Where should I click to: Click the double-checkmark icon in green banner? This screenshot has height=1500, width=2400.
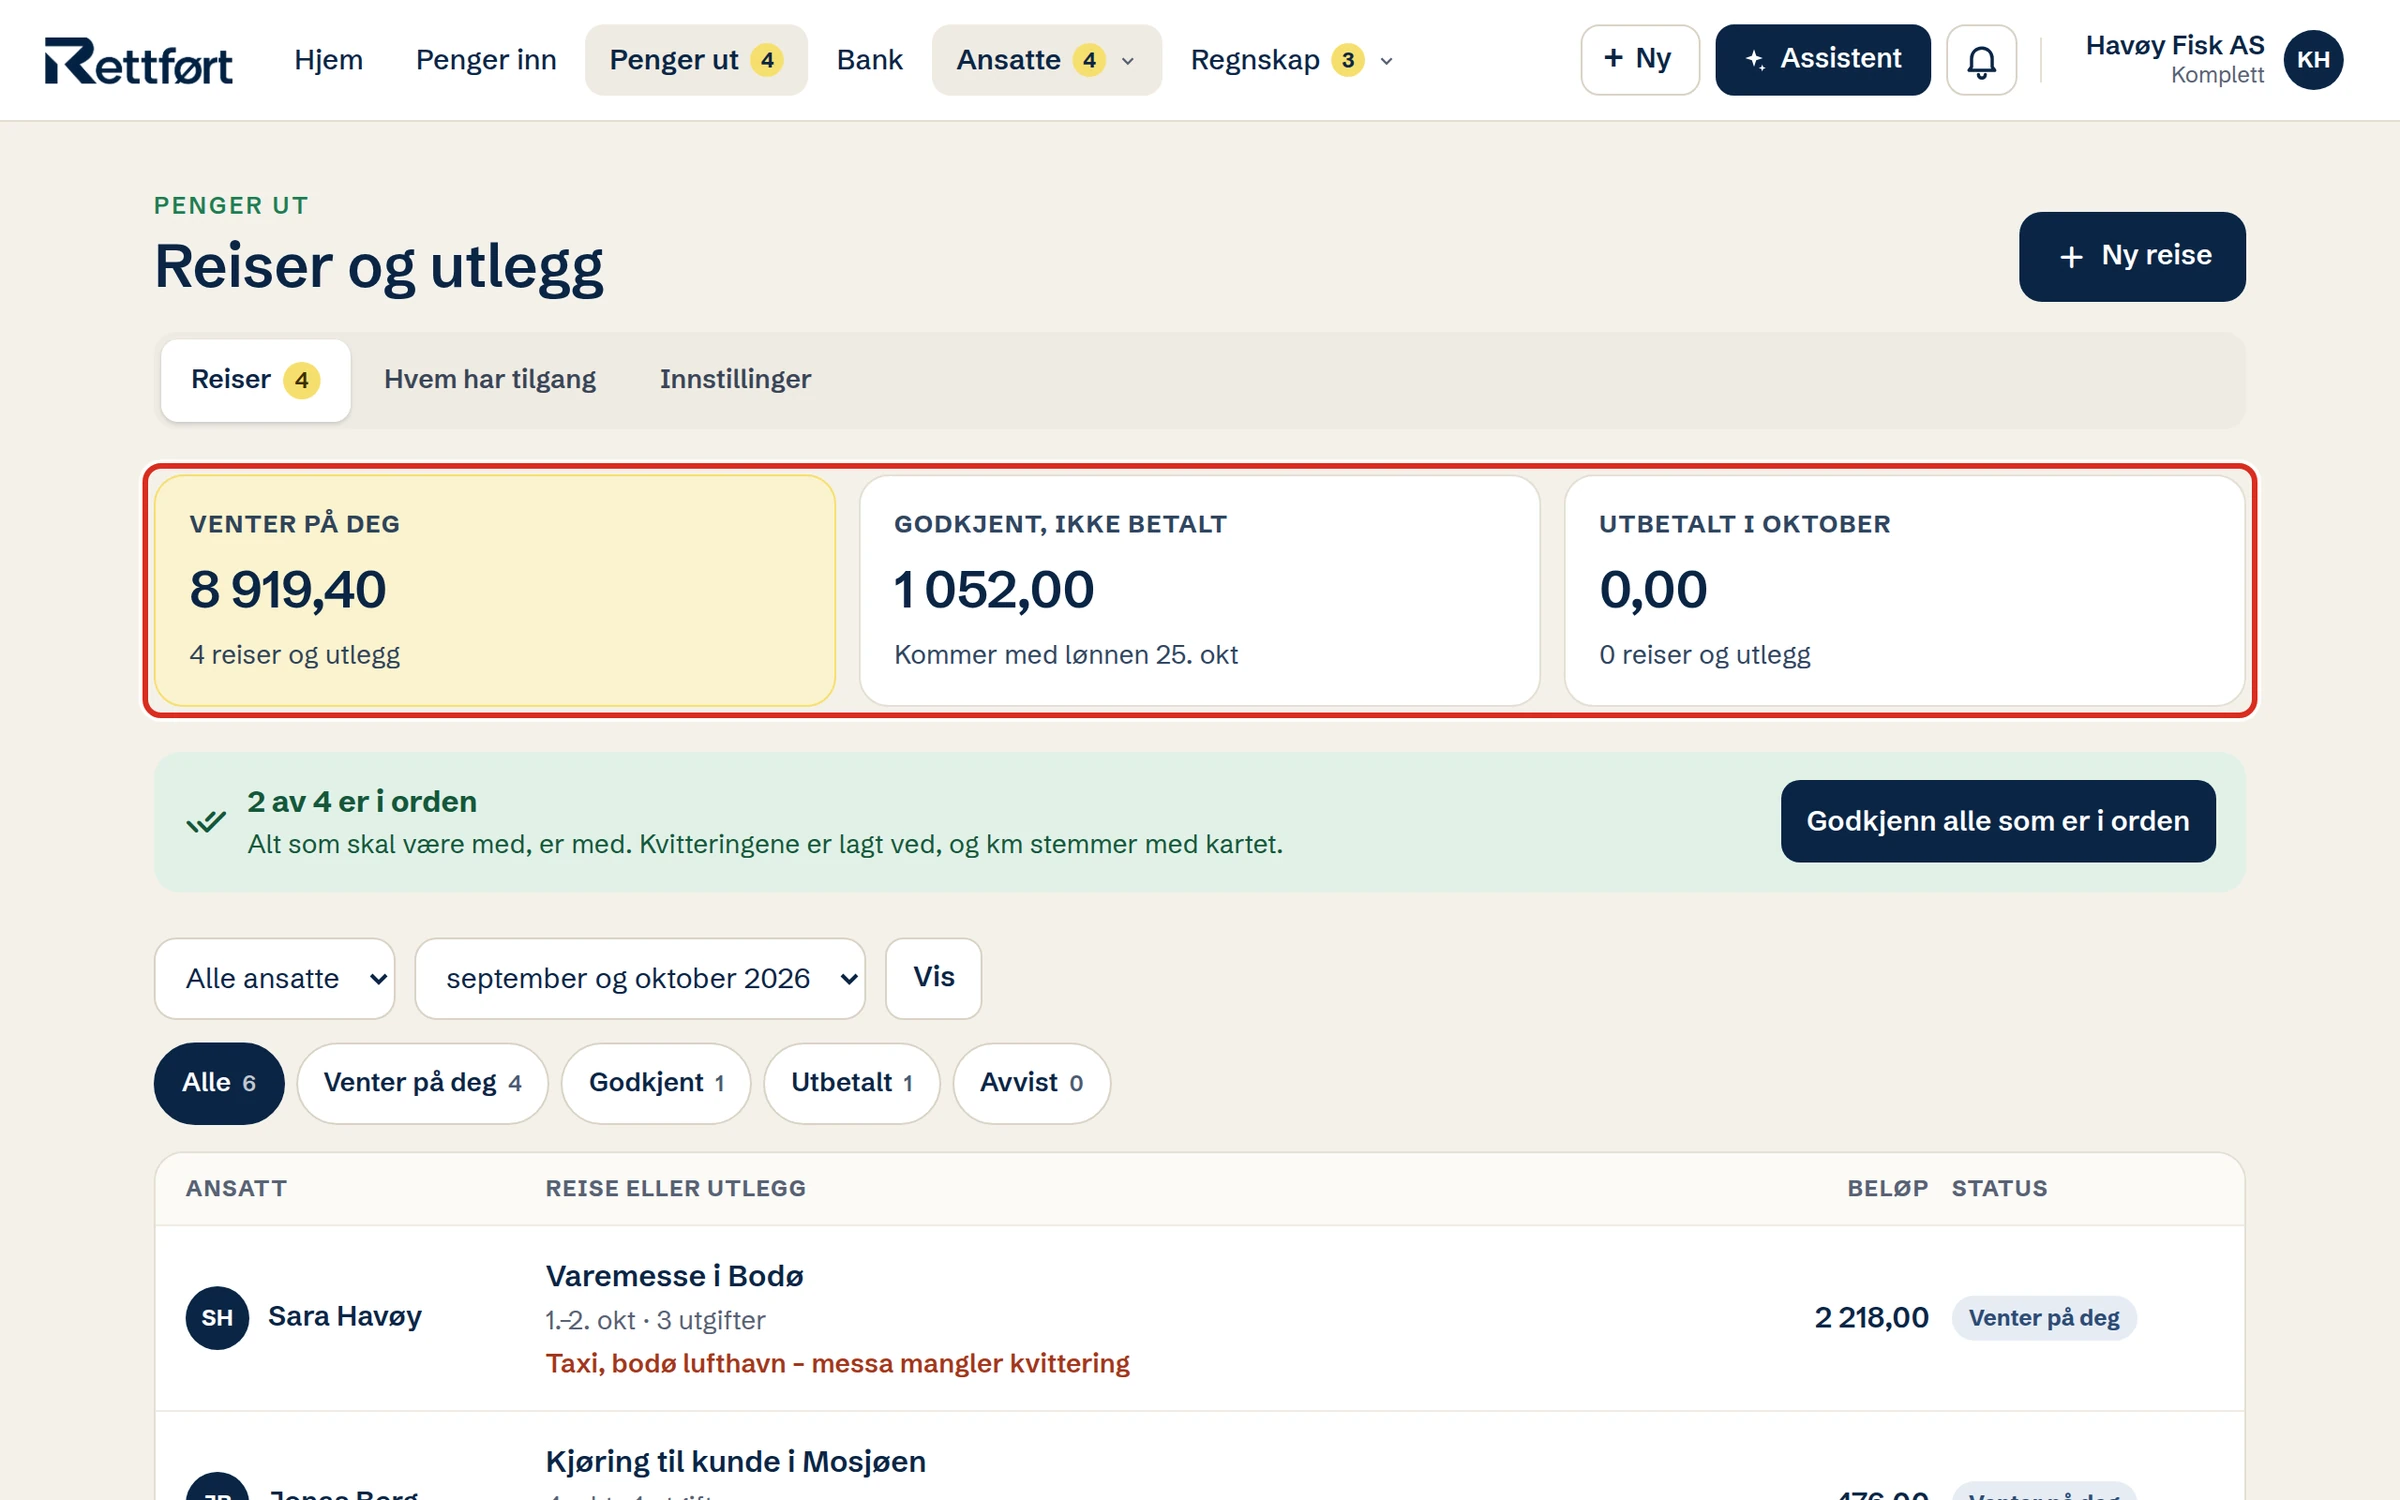pos(206,821)
